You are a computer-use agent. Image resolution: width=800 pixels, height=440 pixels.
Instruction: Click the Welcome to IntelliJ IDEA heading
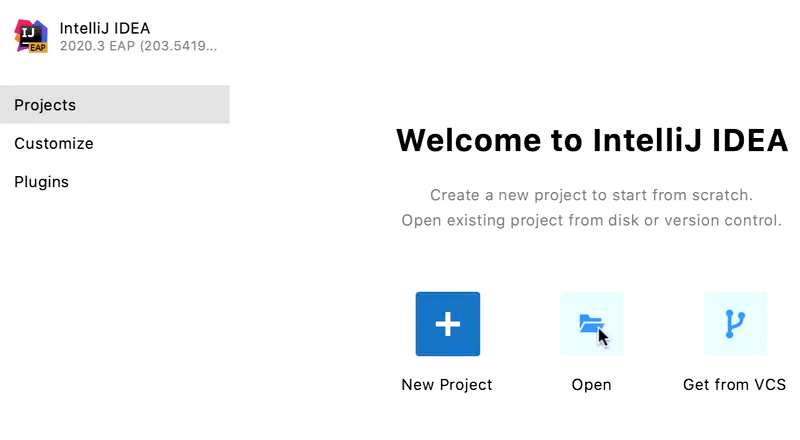[x=591, y=141]
